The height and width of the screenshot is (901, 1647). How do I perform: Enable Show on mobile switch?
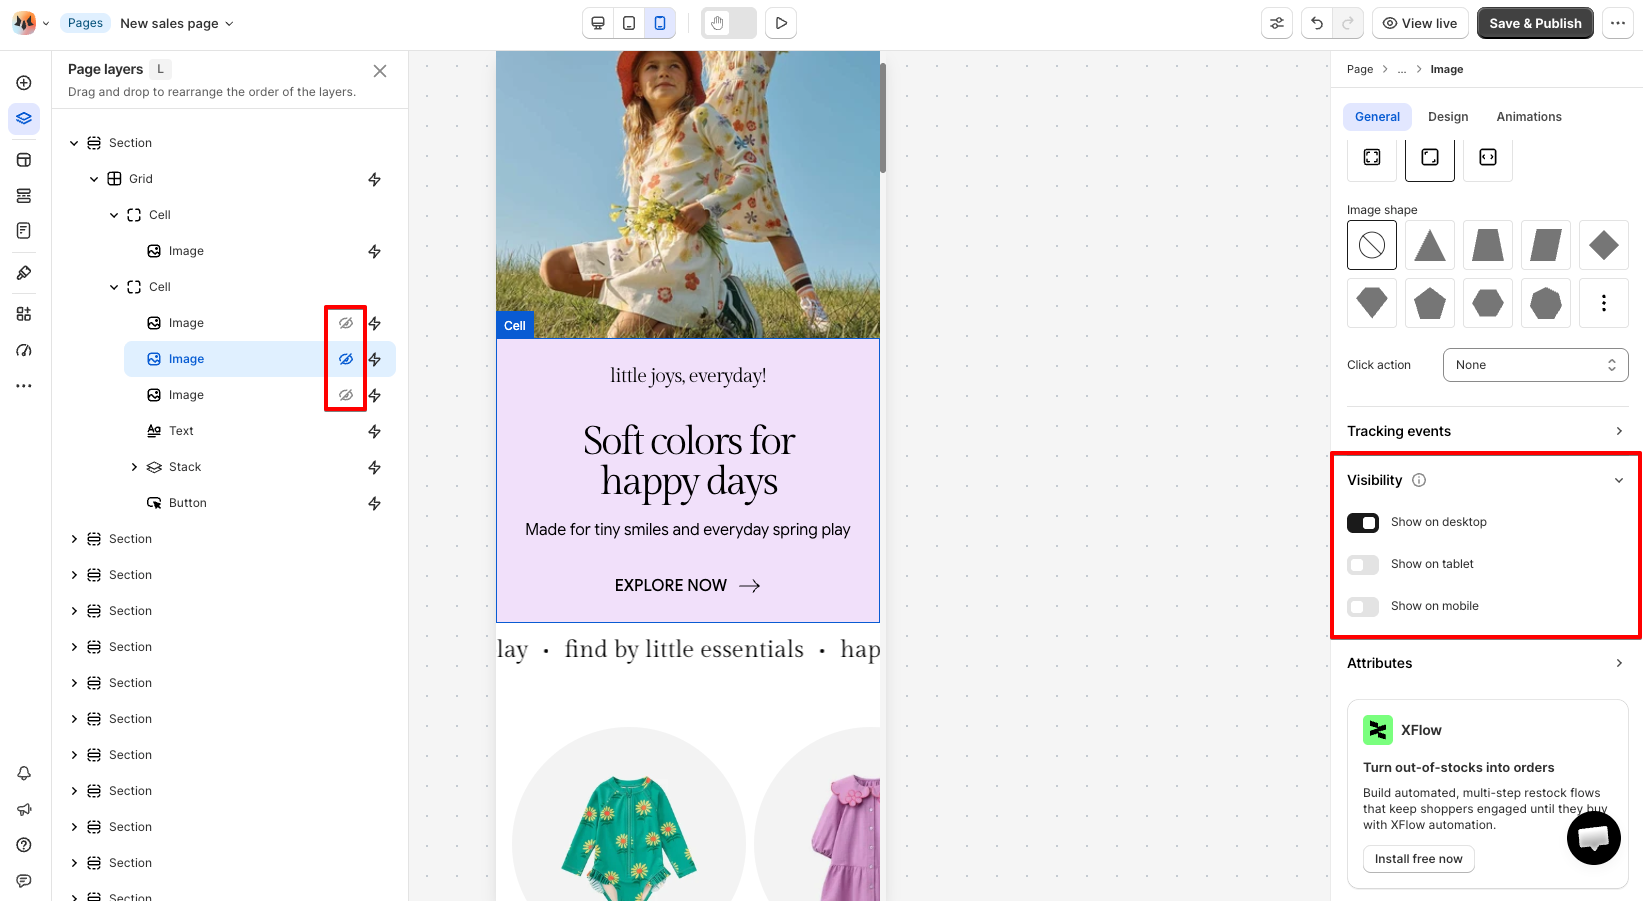pyautogui.click(x=1363, y=606)
